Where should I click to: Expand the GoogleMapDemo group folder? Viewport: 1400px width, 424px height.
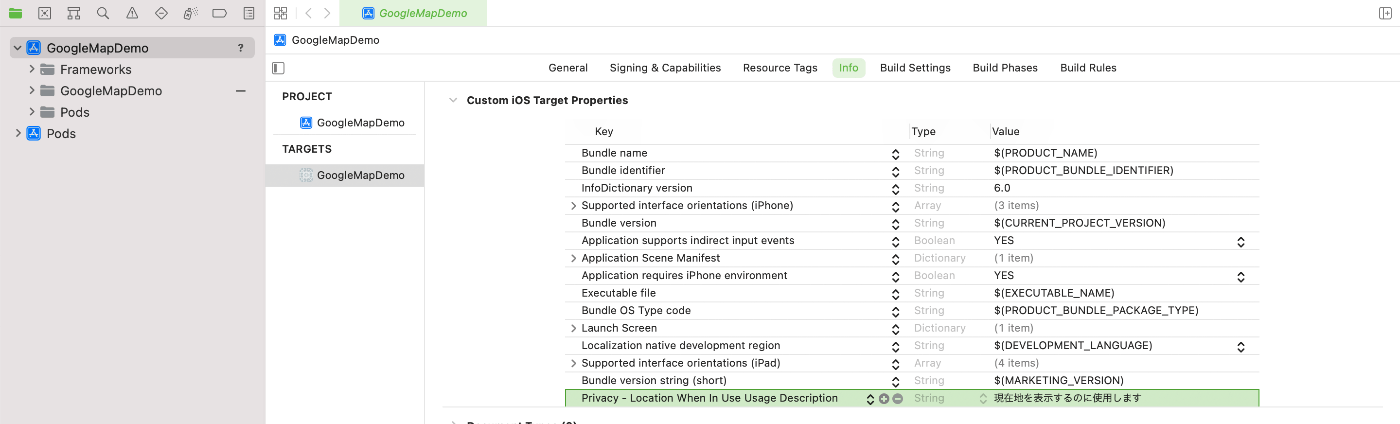point(32,91)
